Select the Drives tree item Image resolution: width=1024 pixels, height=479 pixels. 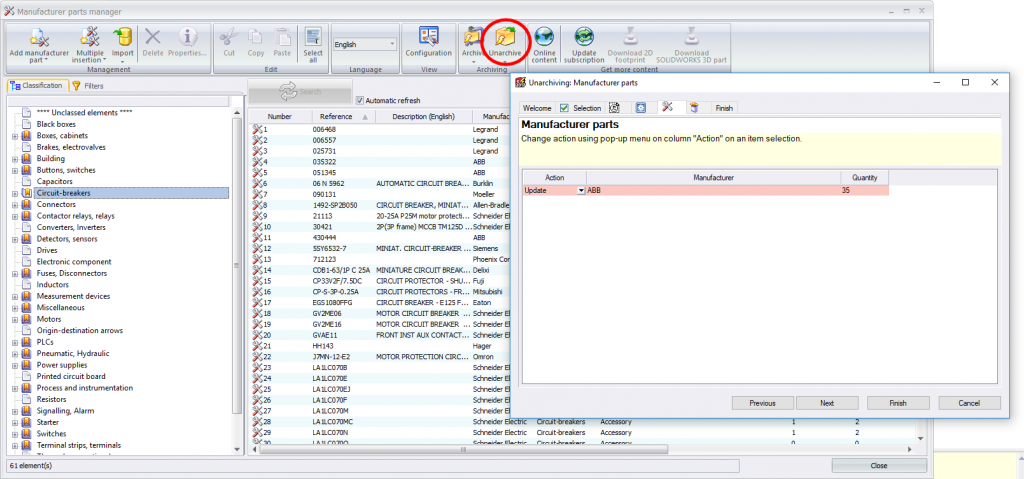coord(47,250)
